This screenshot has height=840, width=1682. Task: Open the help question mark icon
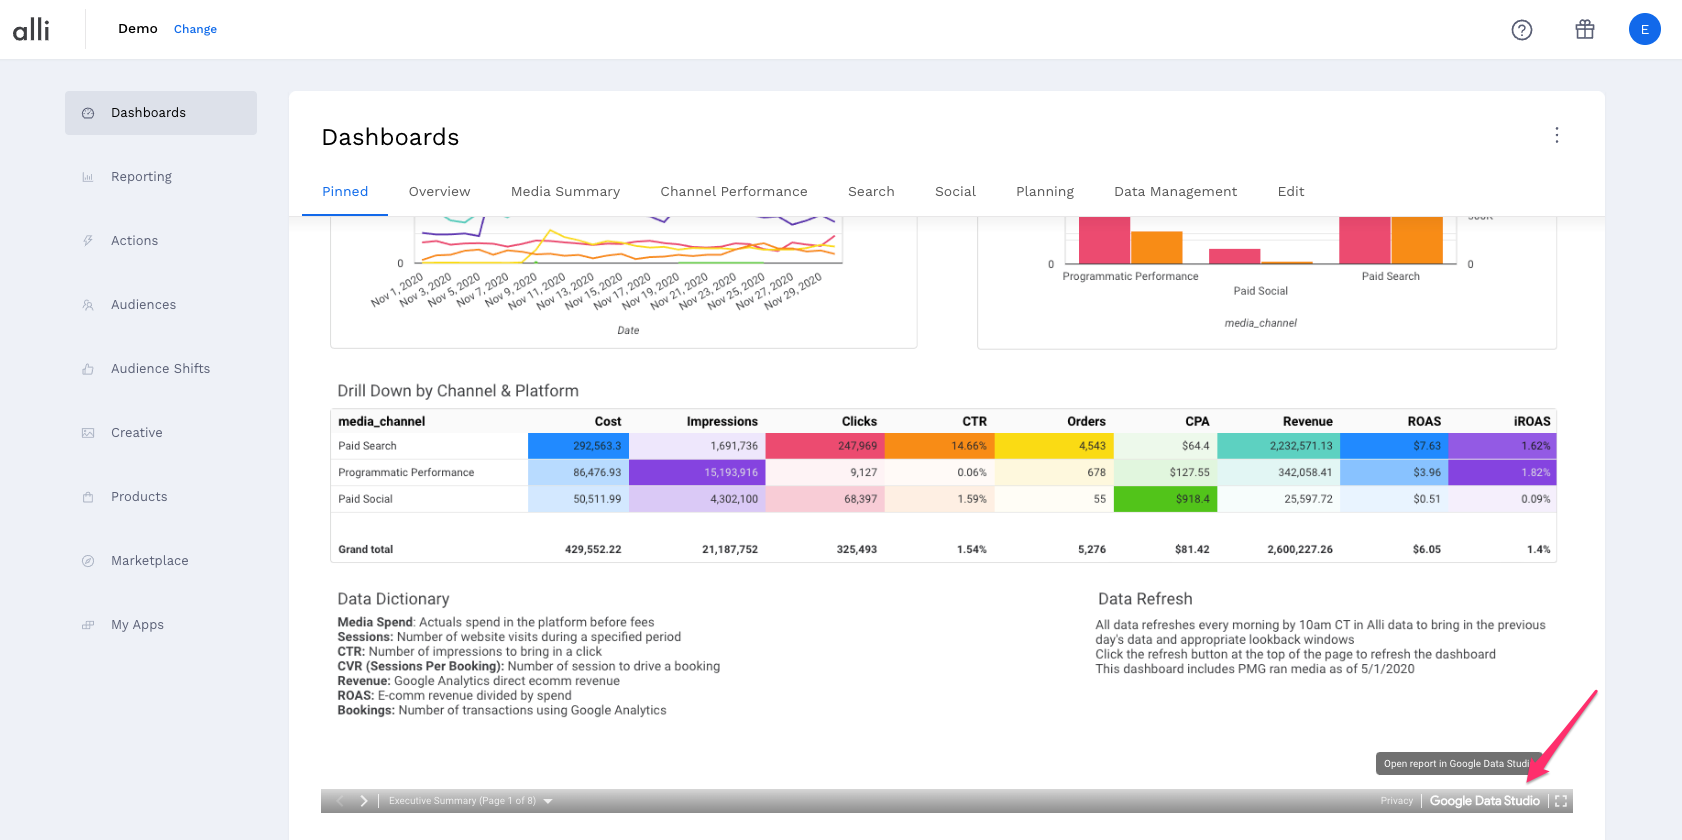(1521, 30)
